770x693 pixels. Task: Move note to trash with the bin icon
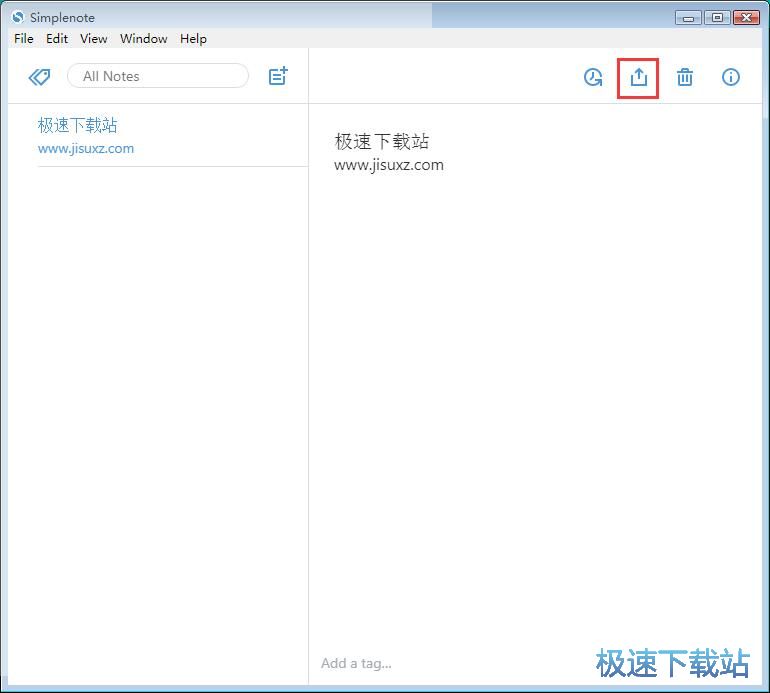(685, 77)
